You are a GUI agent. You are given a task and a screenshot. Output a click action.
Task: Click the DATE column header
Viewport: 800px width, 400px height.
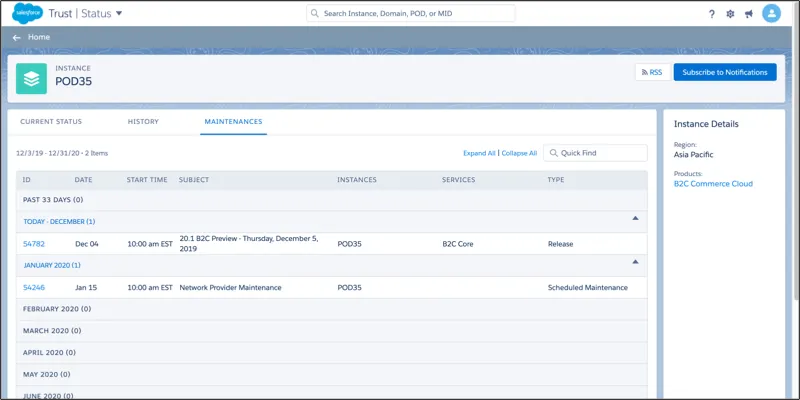coord(83,180)
